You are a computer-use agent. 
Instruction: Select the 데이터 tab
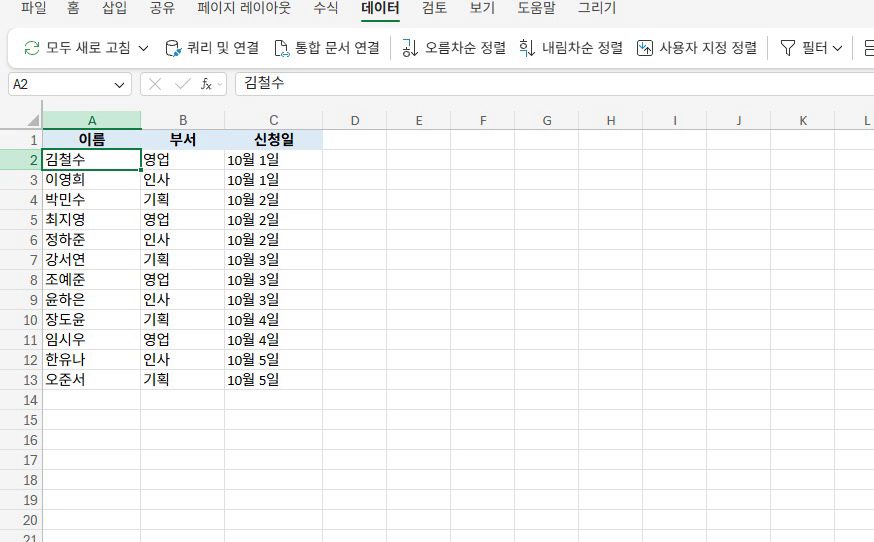(380, 8)
